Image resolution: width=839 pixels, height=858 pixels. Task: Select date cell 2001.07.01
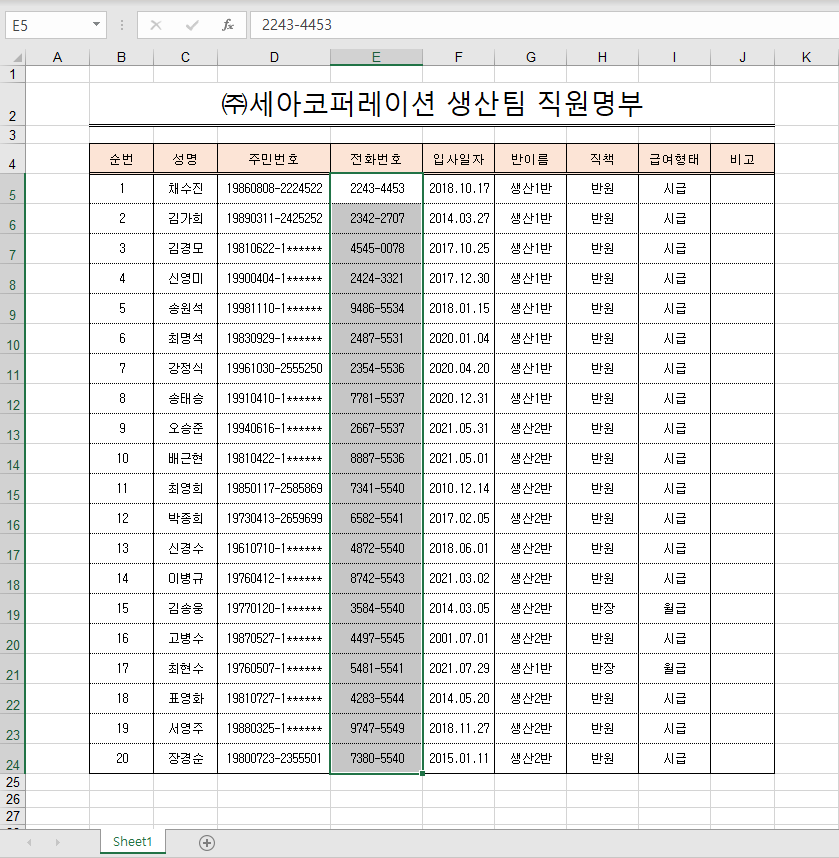click(459, 639)
